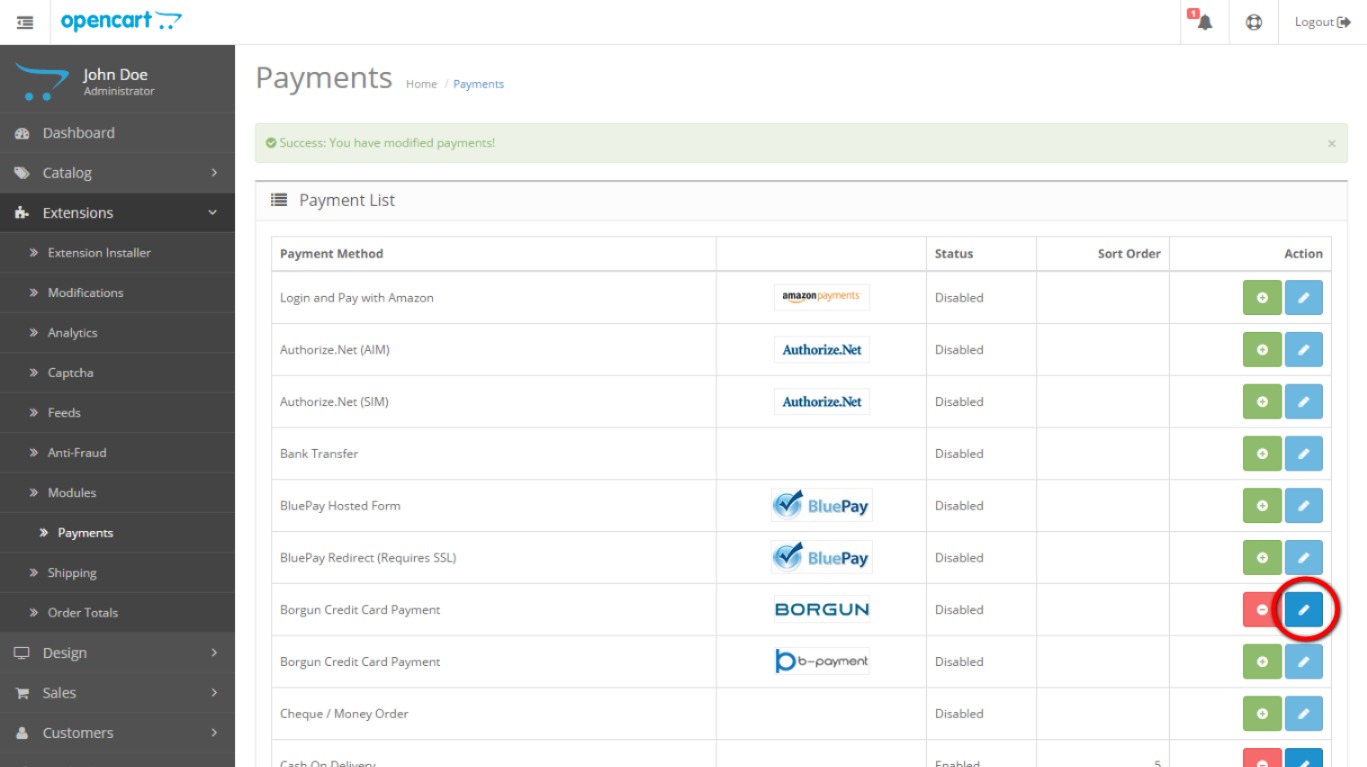Screen dimensions: 1367x767
Task: Expand the Catalog menu
Action: pyautogui.click(x=117, y=173)
